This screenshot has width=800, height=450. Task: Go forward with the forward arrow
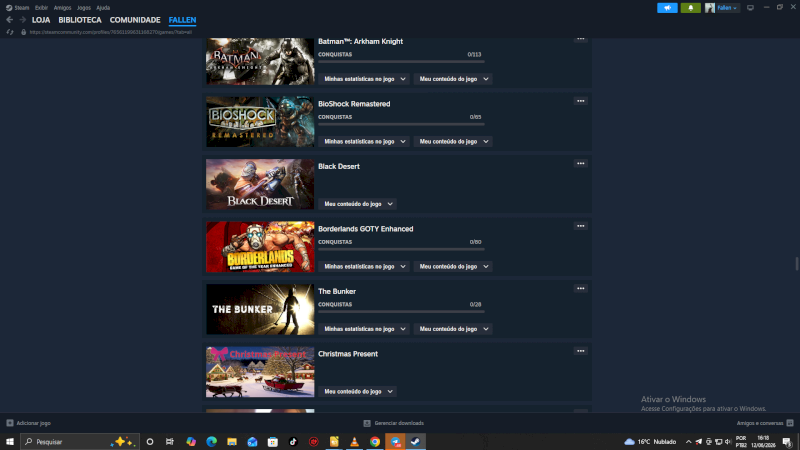(x=22, y=20)
